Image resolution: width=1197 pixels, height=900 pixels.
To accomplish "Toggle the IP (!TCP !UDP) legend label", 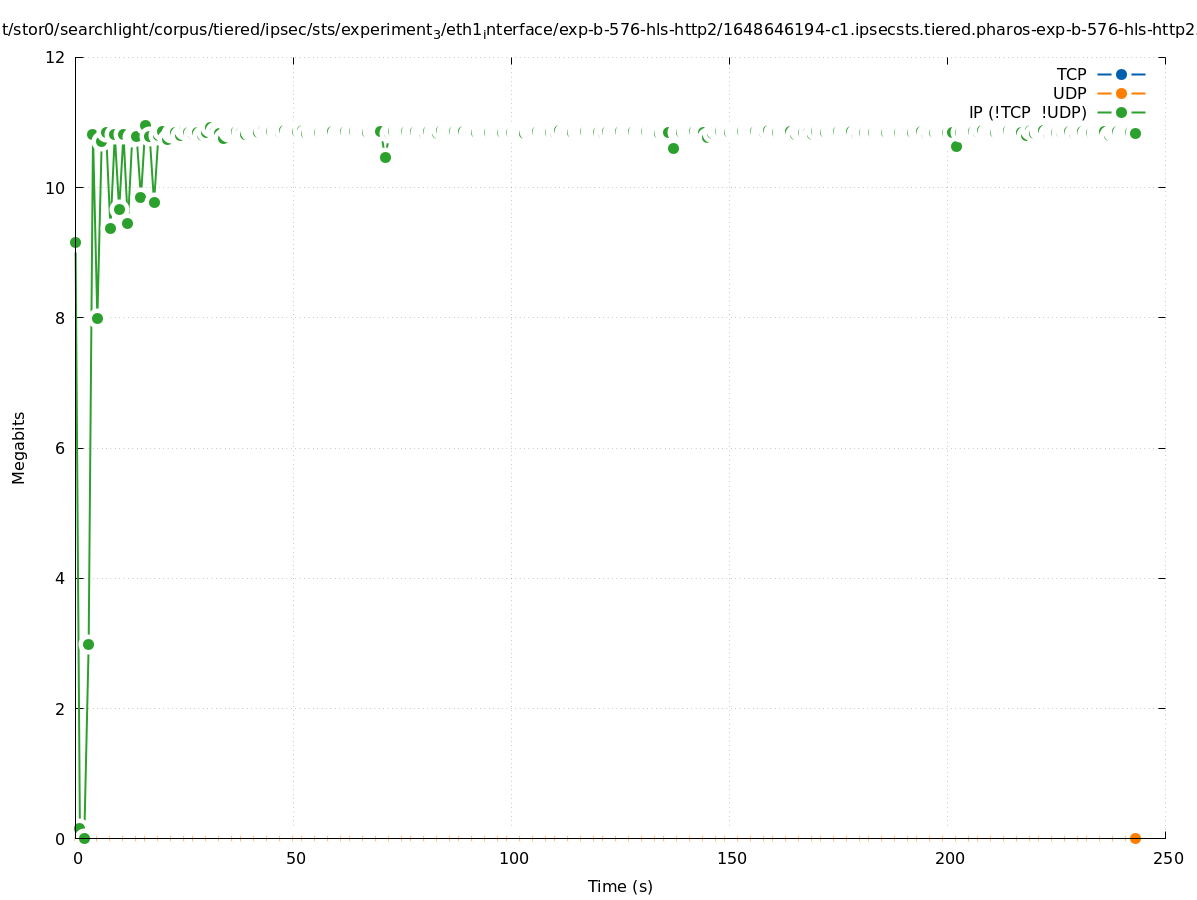I will [x=1027, y=112].
